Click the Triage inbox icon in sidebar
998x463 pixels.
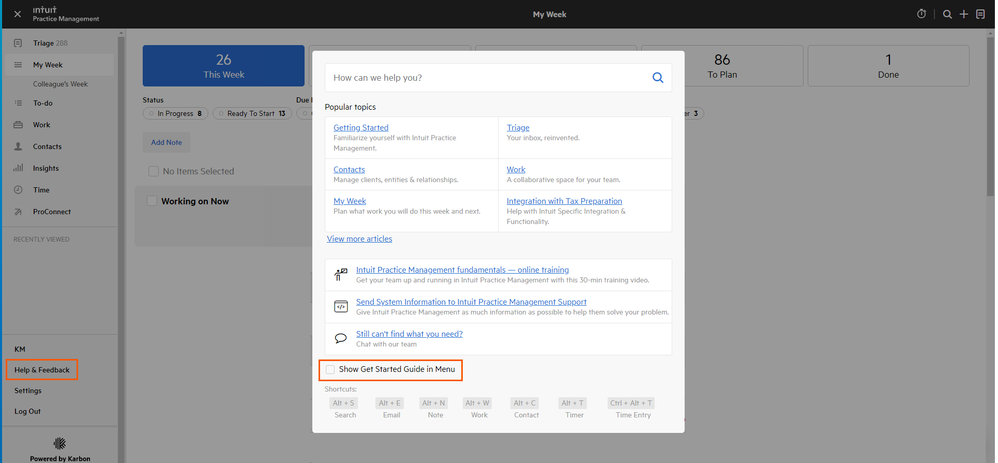(x=18, y=44)
